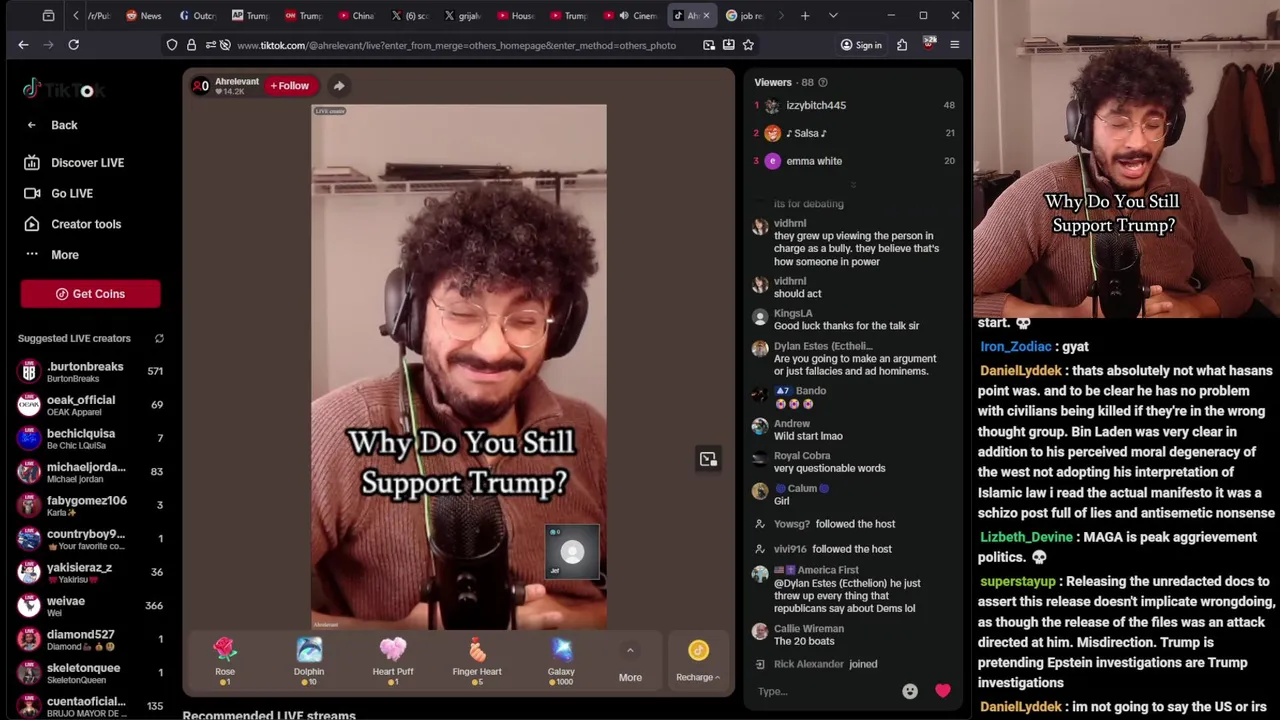The height and width of the screenshot is (720, 1280).
Task: Open michaeljorda... live stream
Action: tap(90, 472)
